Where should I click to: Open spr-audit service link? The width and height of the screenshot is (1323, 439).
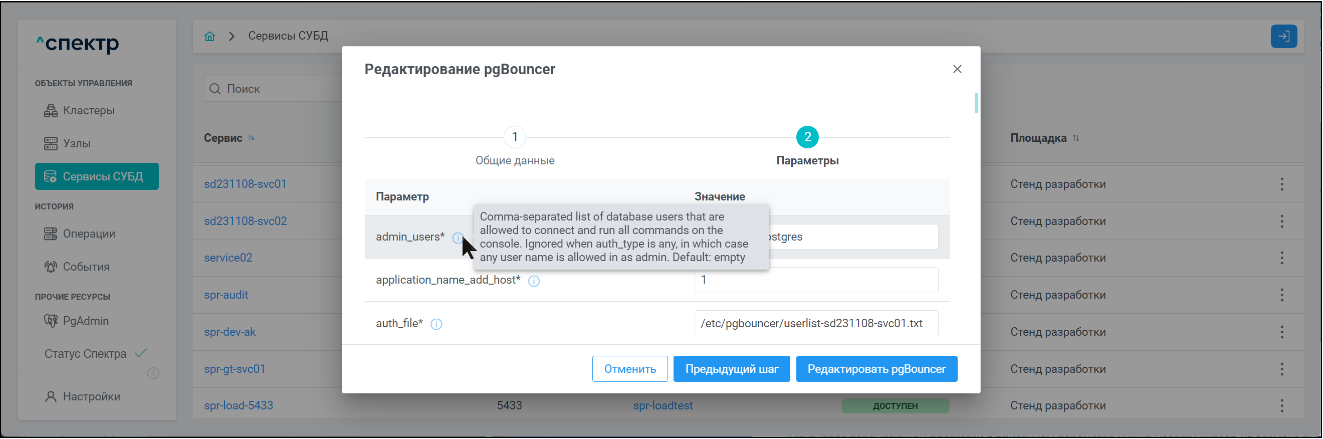(x=226, y=295)
